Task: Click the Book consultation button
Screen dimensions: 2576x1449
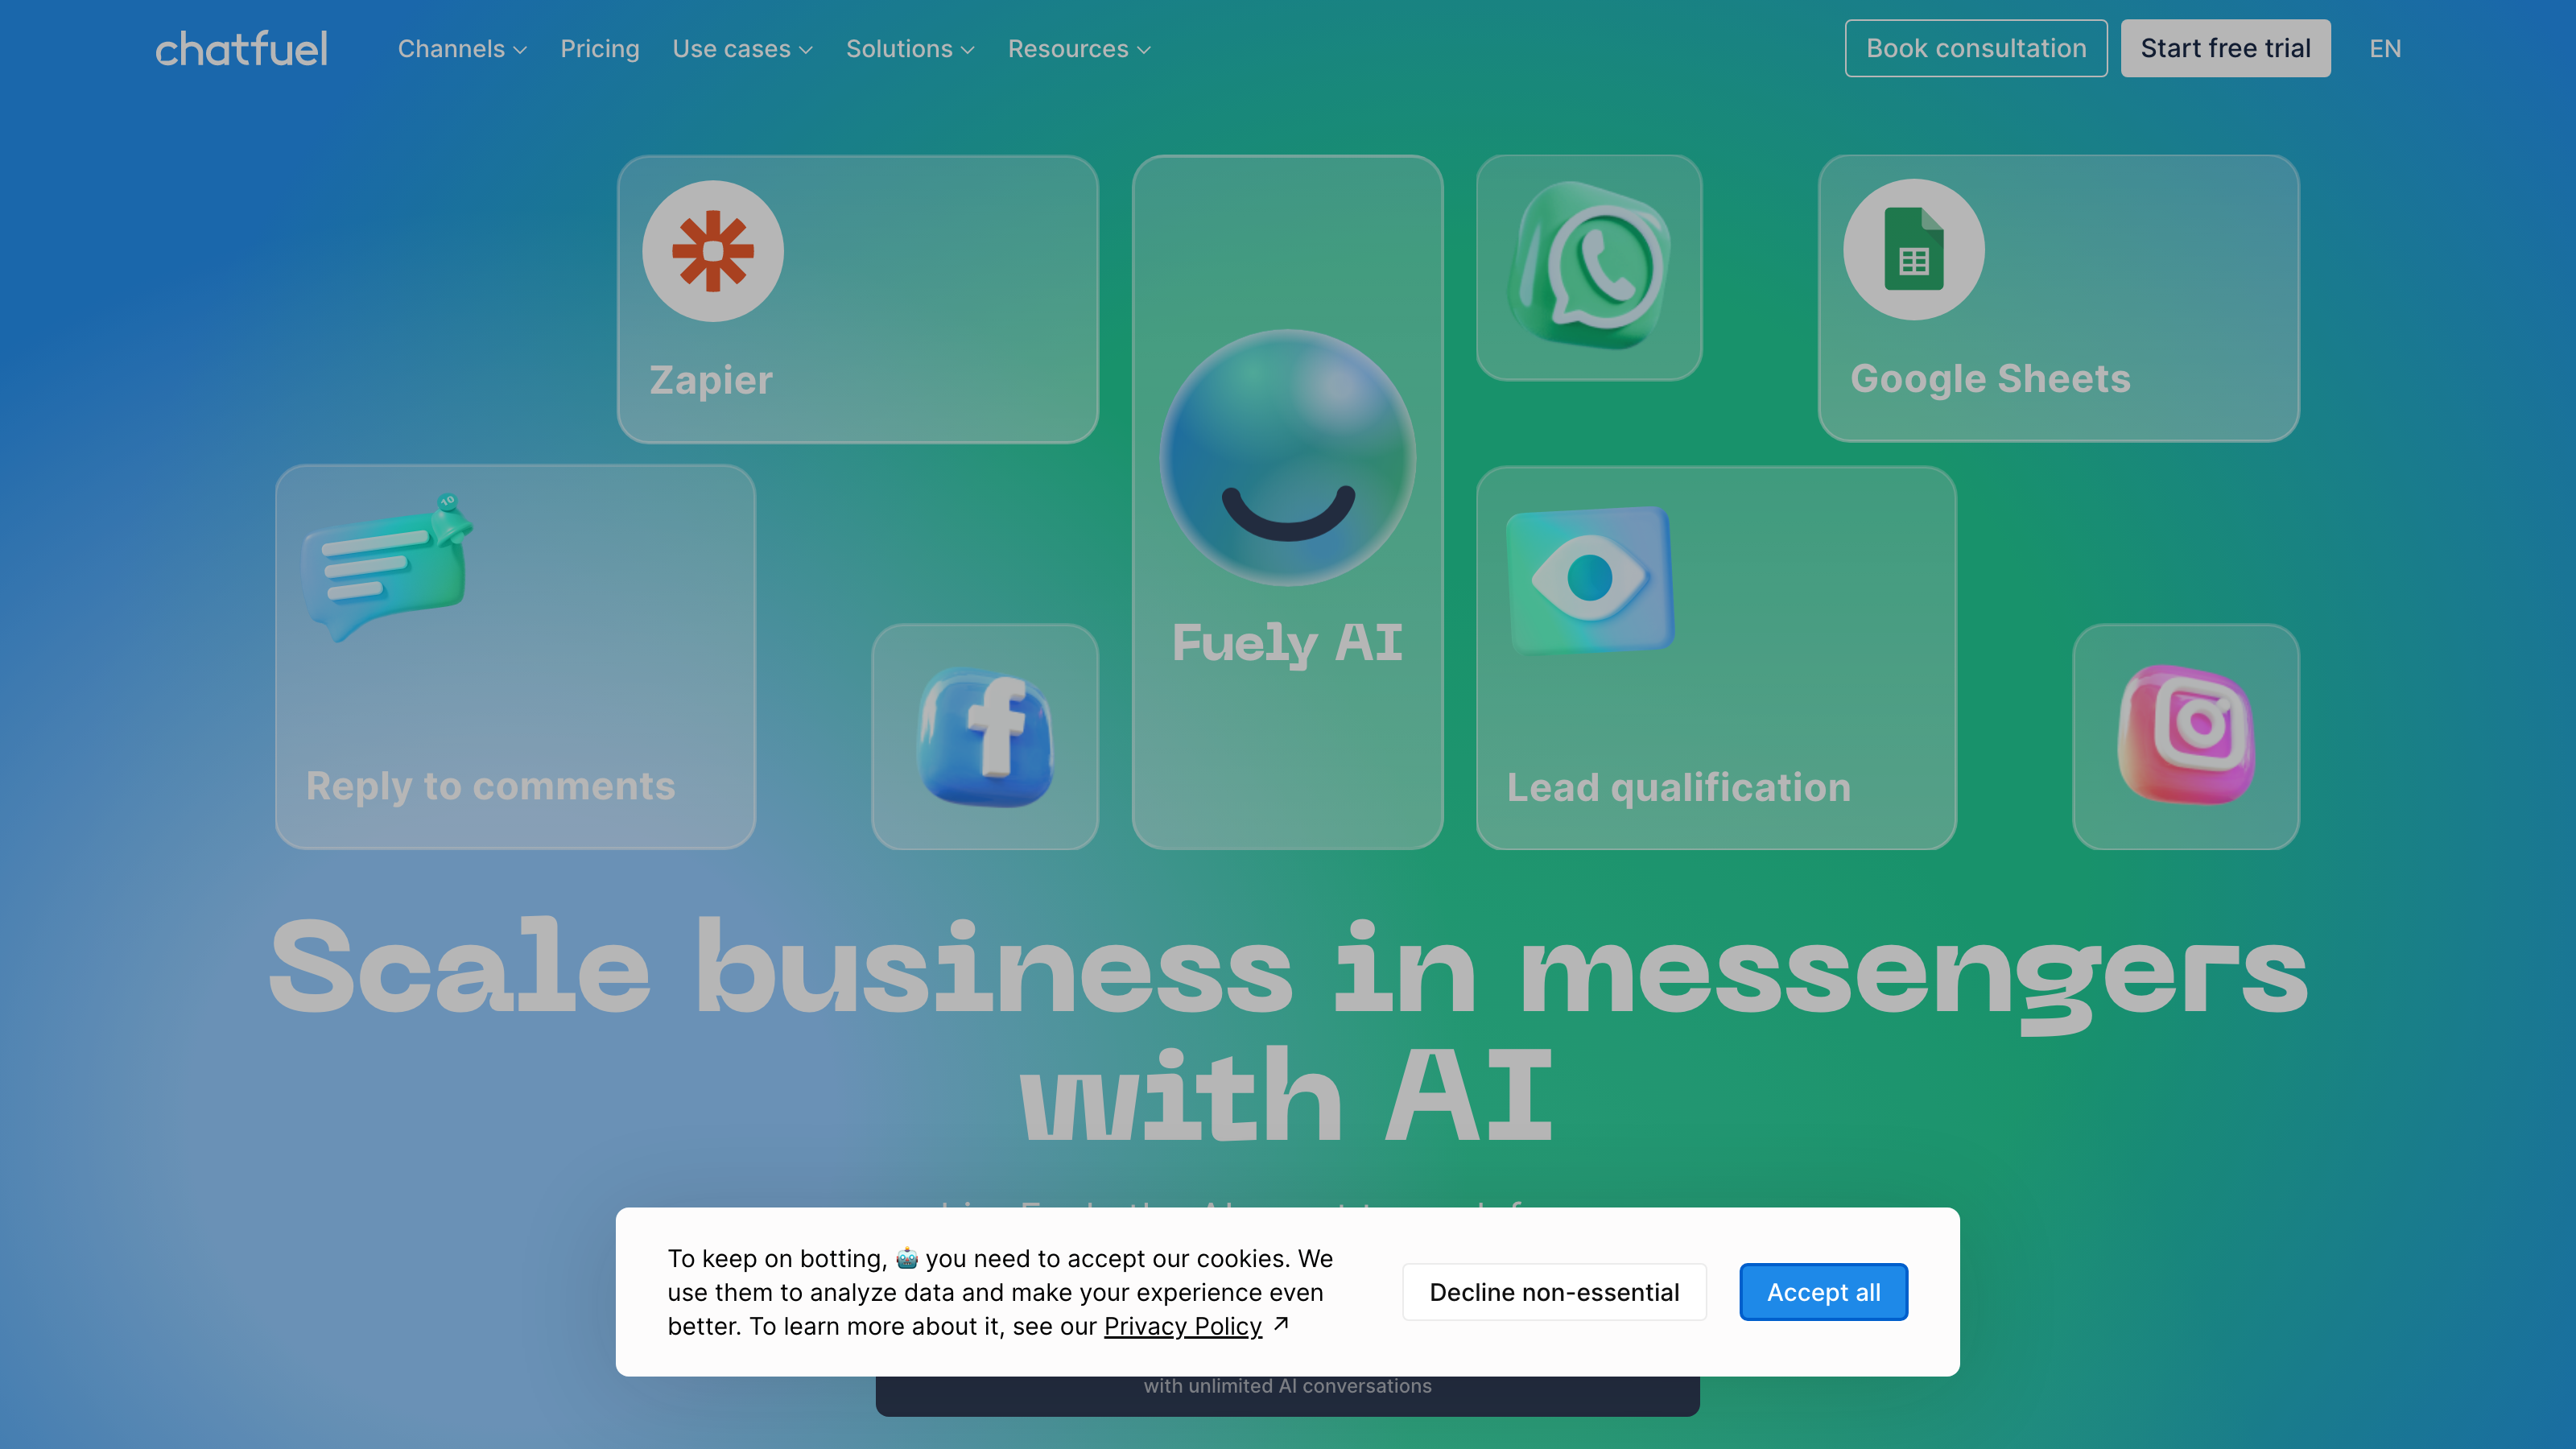Action: coord(1976,47)
